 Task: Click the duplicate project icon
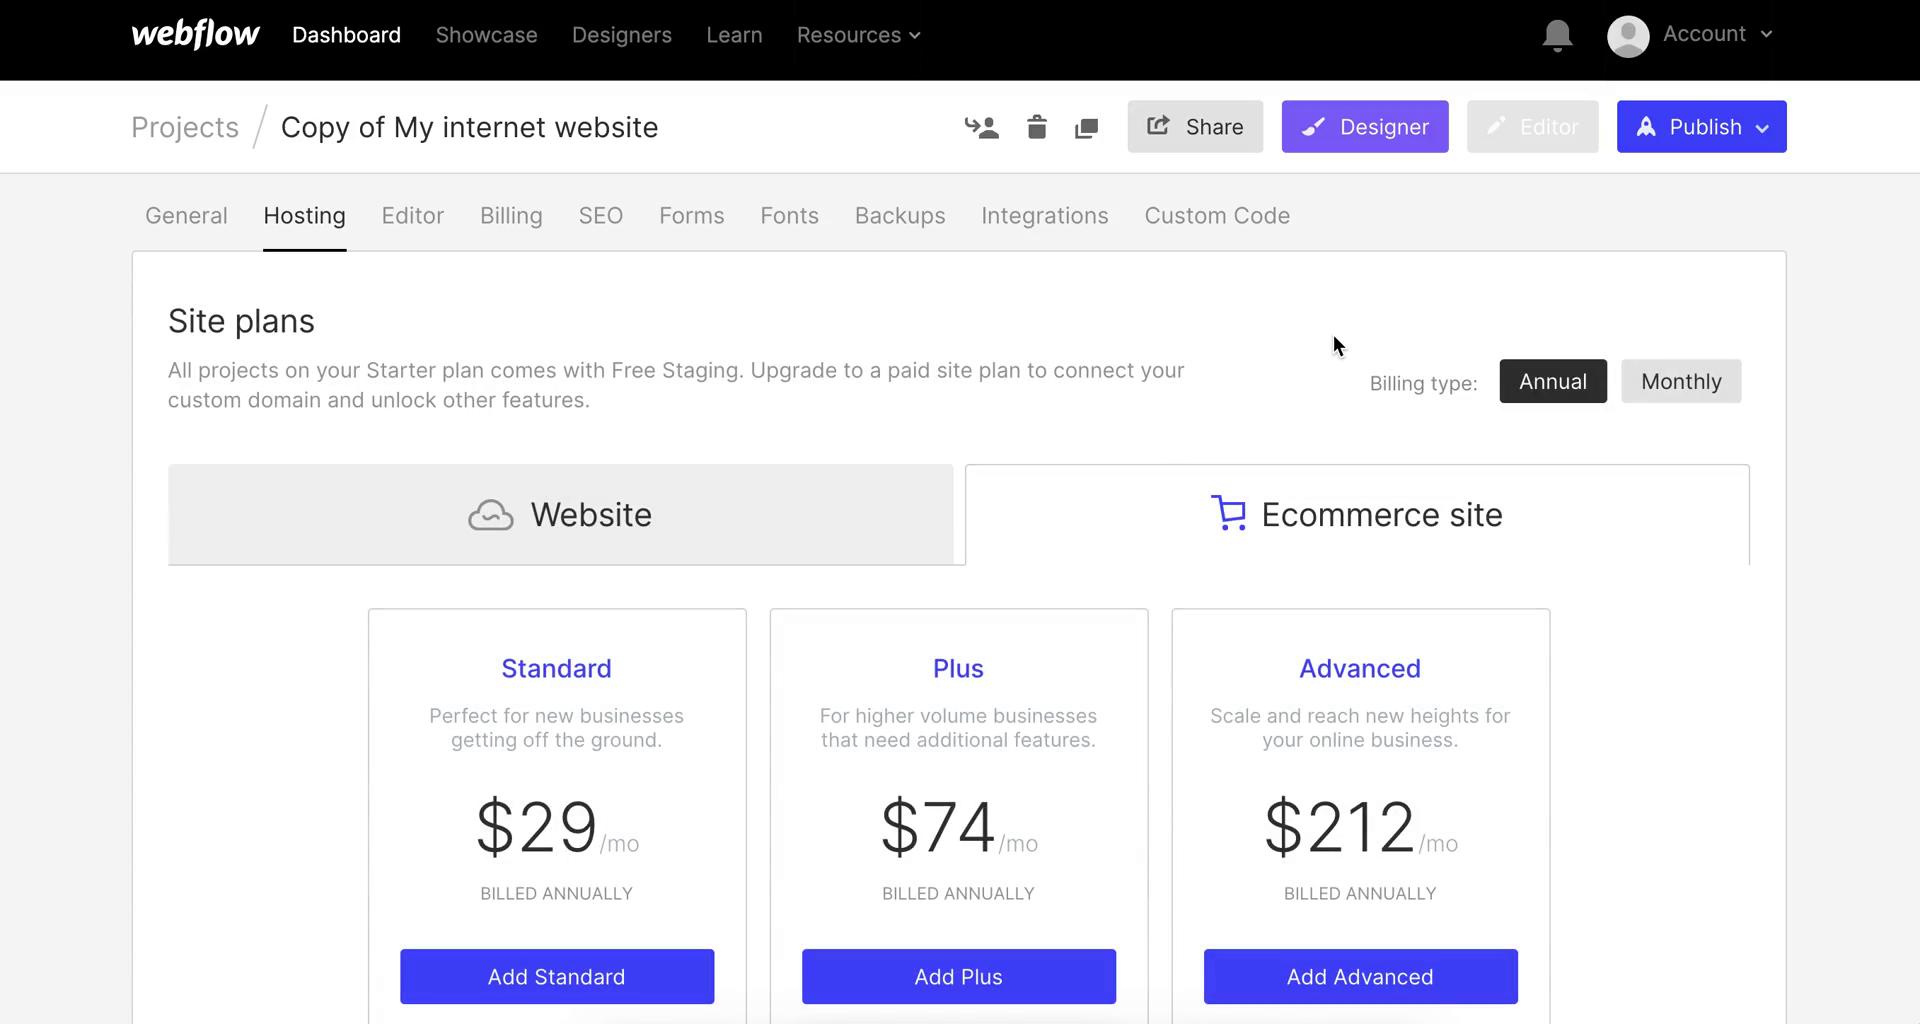tap(1086, 128)
